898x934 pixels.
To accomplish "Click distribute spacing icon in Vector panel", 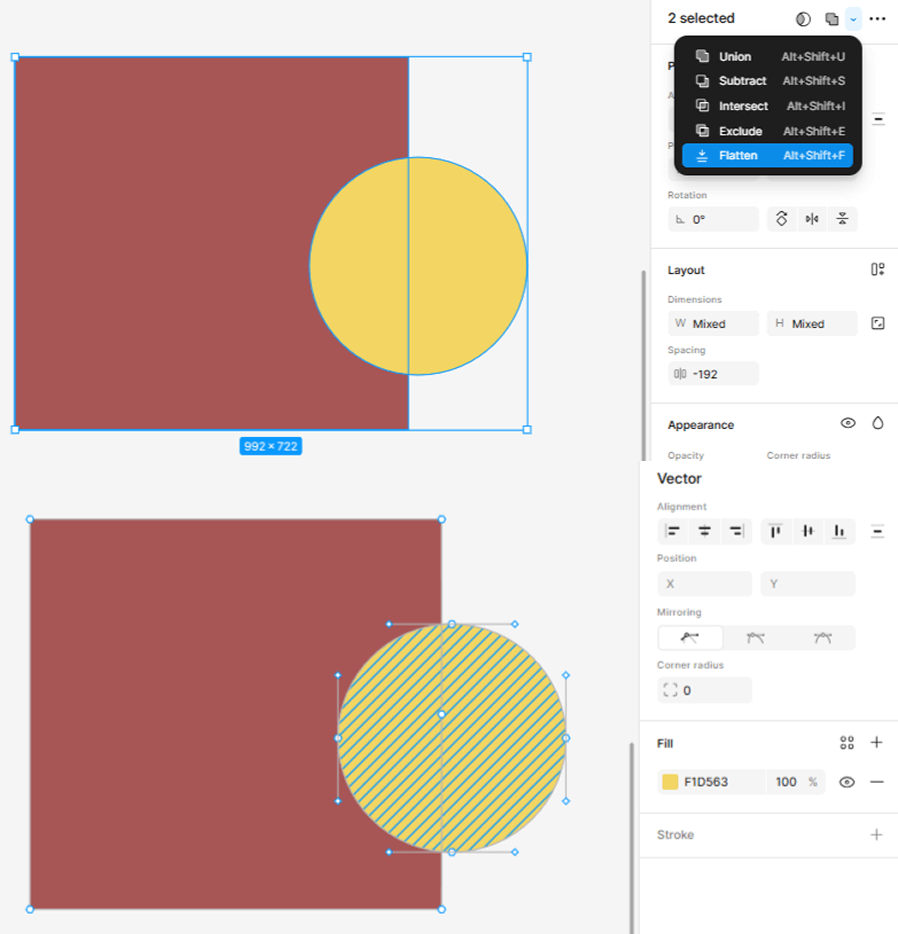I will pos(877,531).
